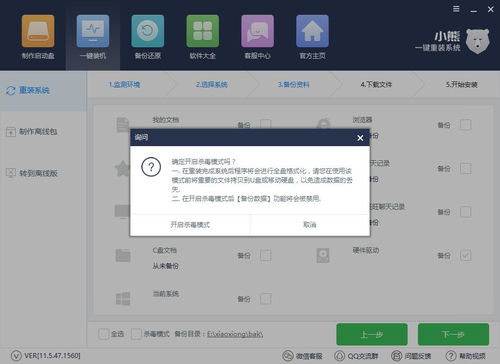Tick the 我的文档 backup checkbox
Image resolution: width=500 pixels, height=364 pixels.
pyautogui.click(x=266, y=125)
